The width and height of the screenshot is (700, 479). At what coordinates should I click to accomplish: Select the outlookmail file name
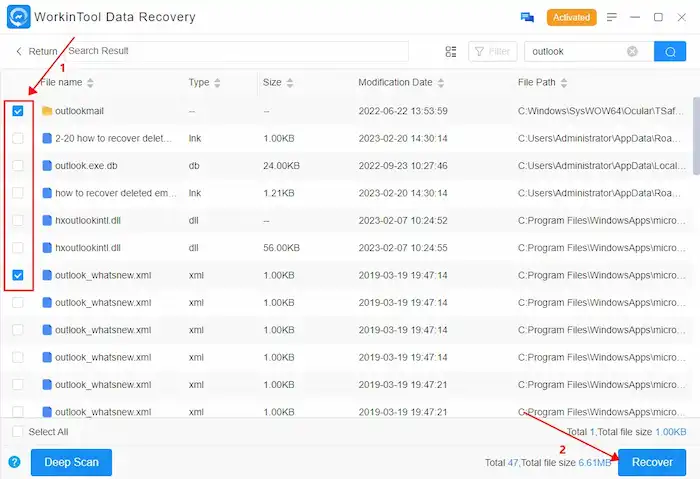pyautogui.click(x=79, y=111)
